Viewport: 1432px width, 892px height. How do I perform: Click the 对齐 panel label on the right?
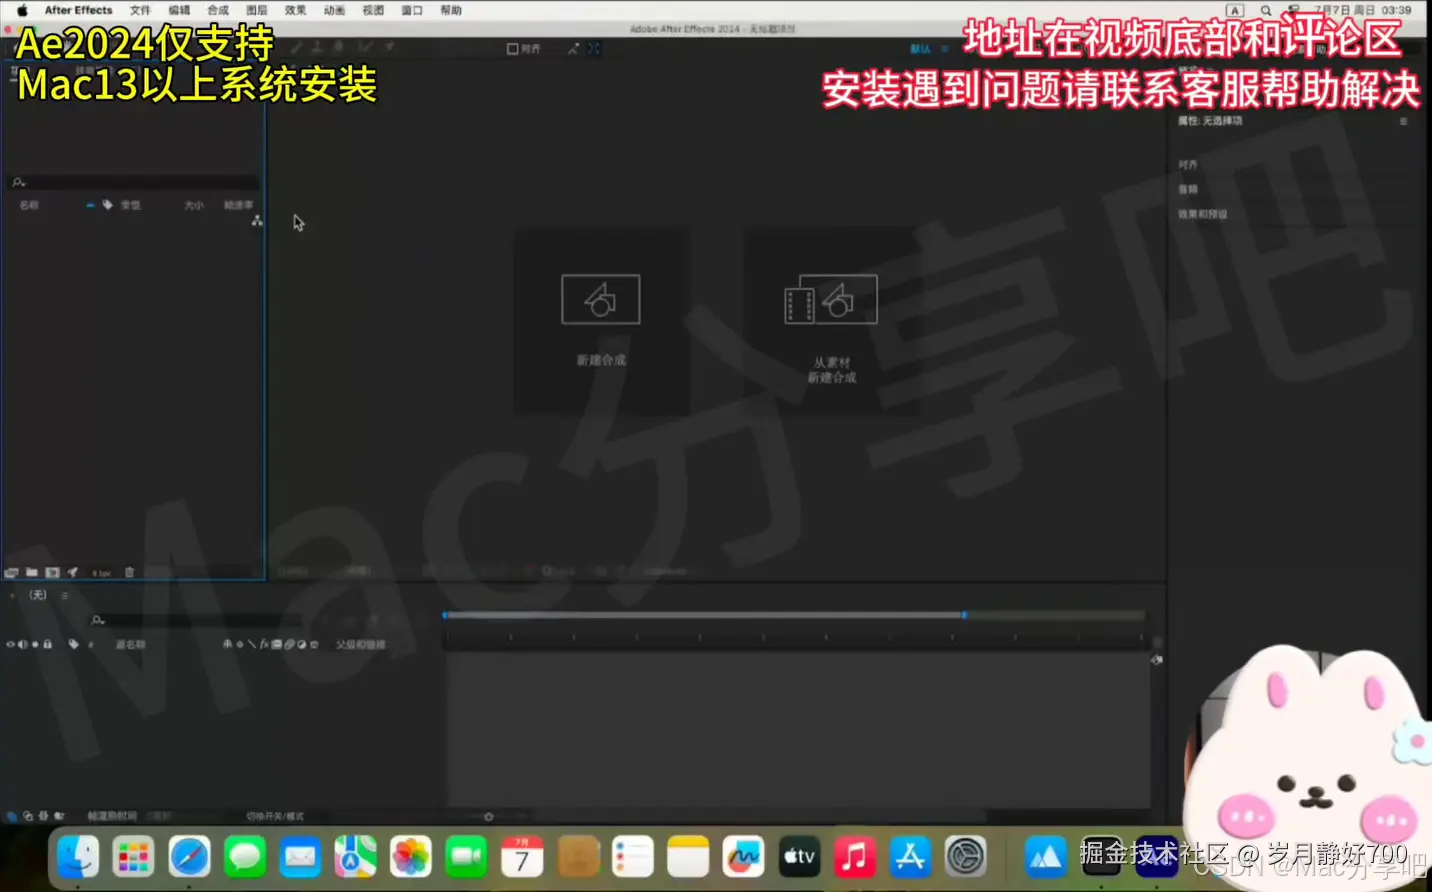pyautogui.click(x=1187, y=164)
